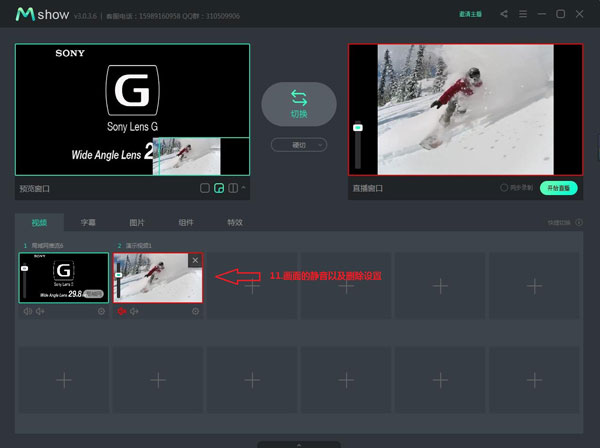
Task: Click the green 邀请主播 link in title bar
Action: pos(470,14)
